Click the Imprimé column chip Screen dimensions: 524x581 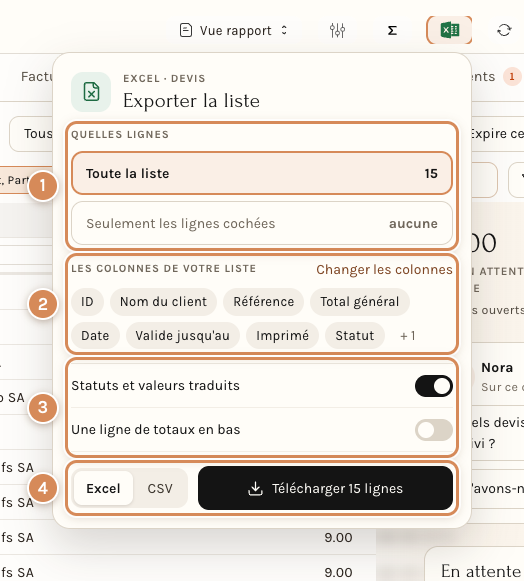[x=282, y=335]
